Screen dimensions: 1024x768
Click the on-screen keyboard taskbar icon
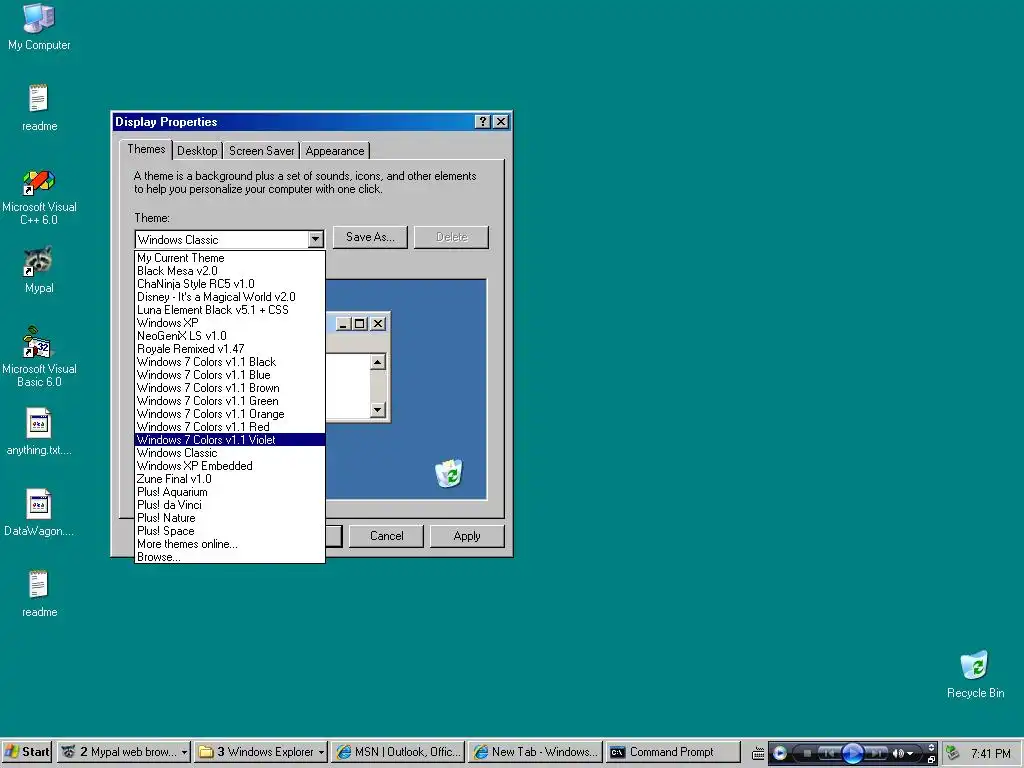point(758,754)
